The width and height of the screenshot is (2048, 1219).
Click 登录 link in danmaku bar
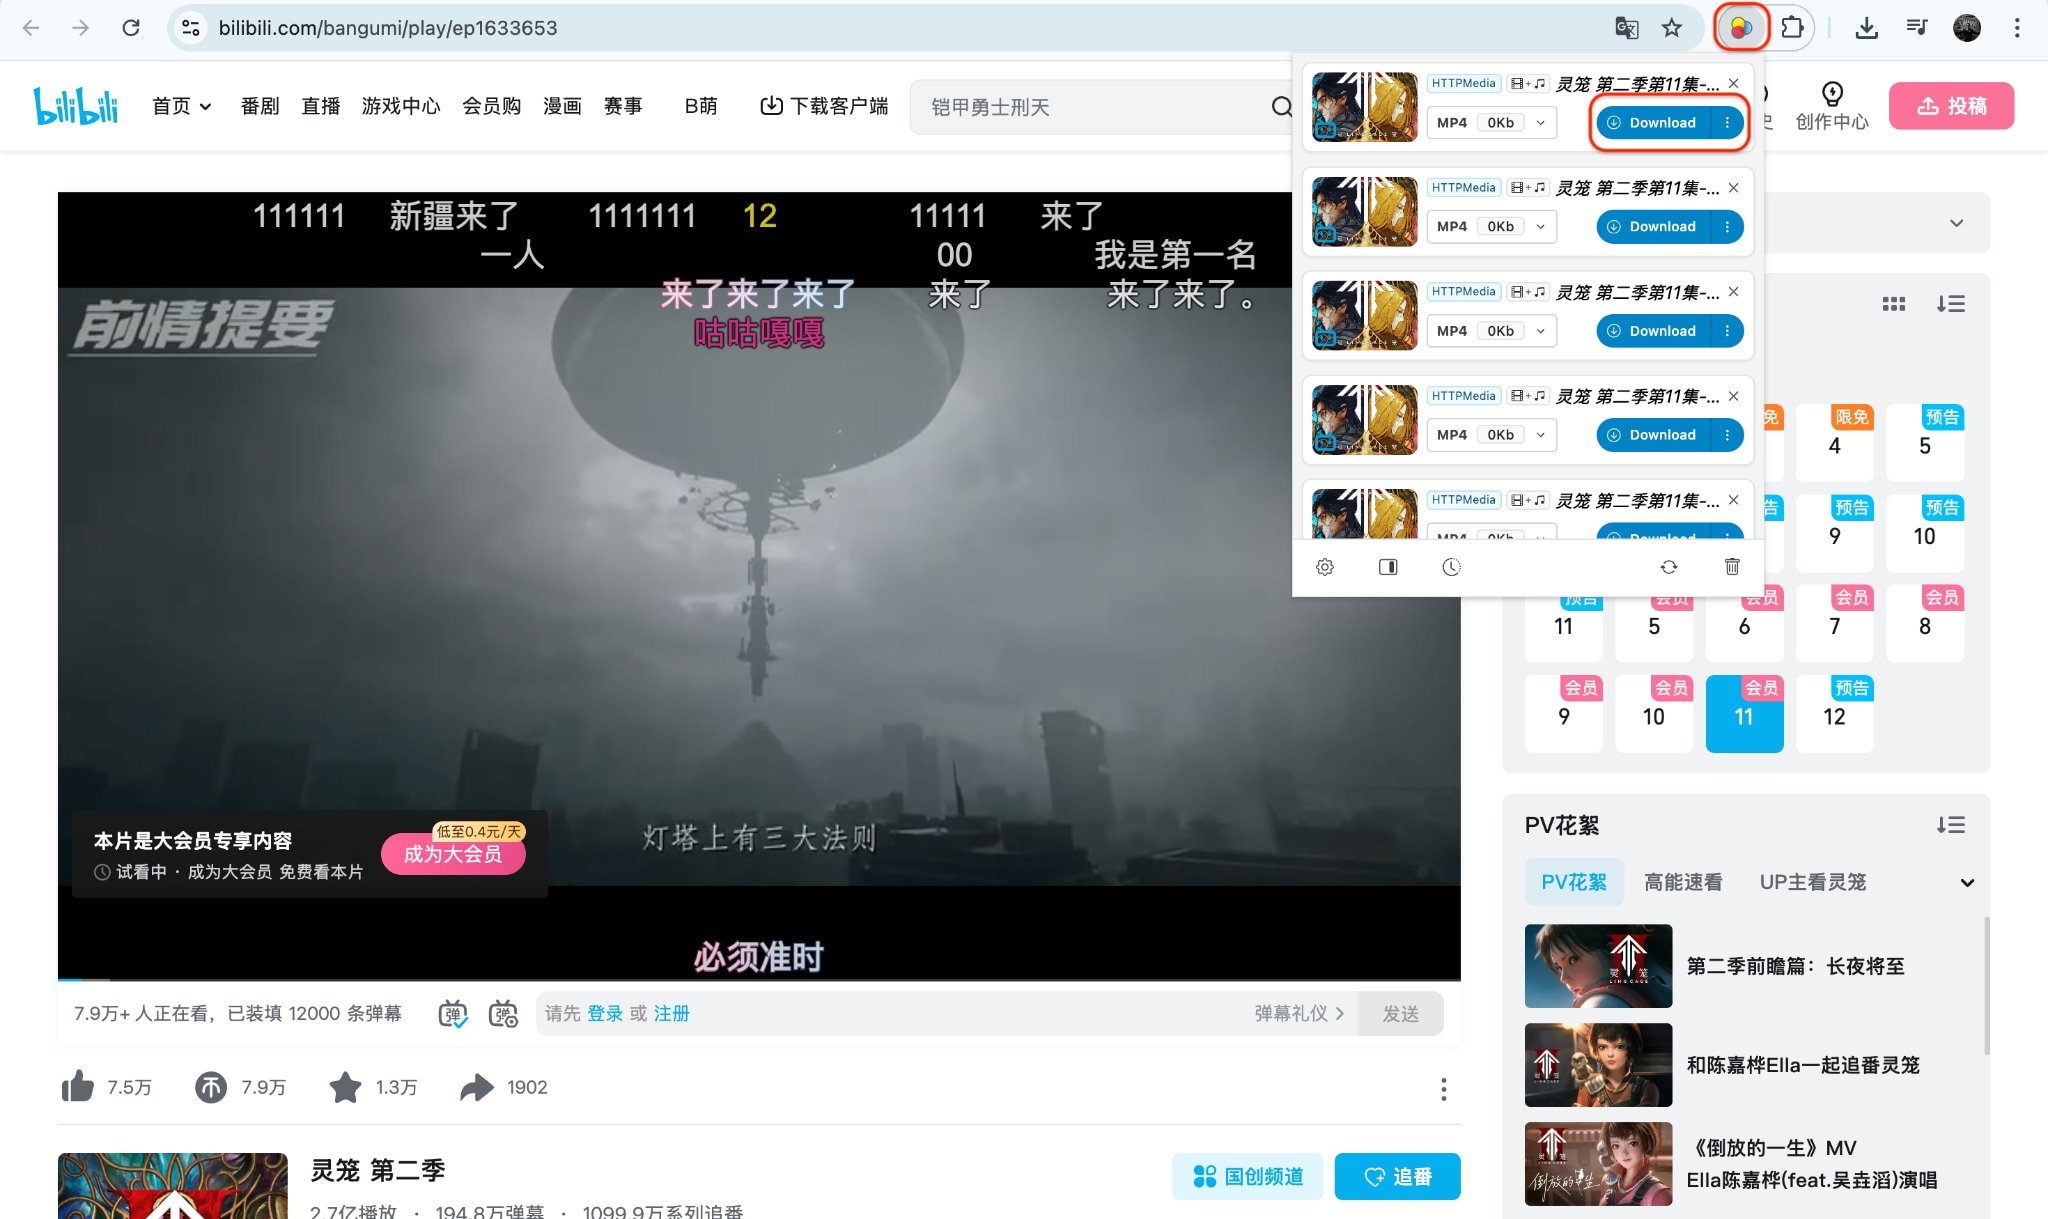tap(605, 1014)
